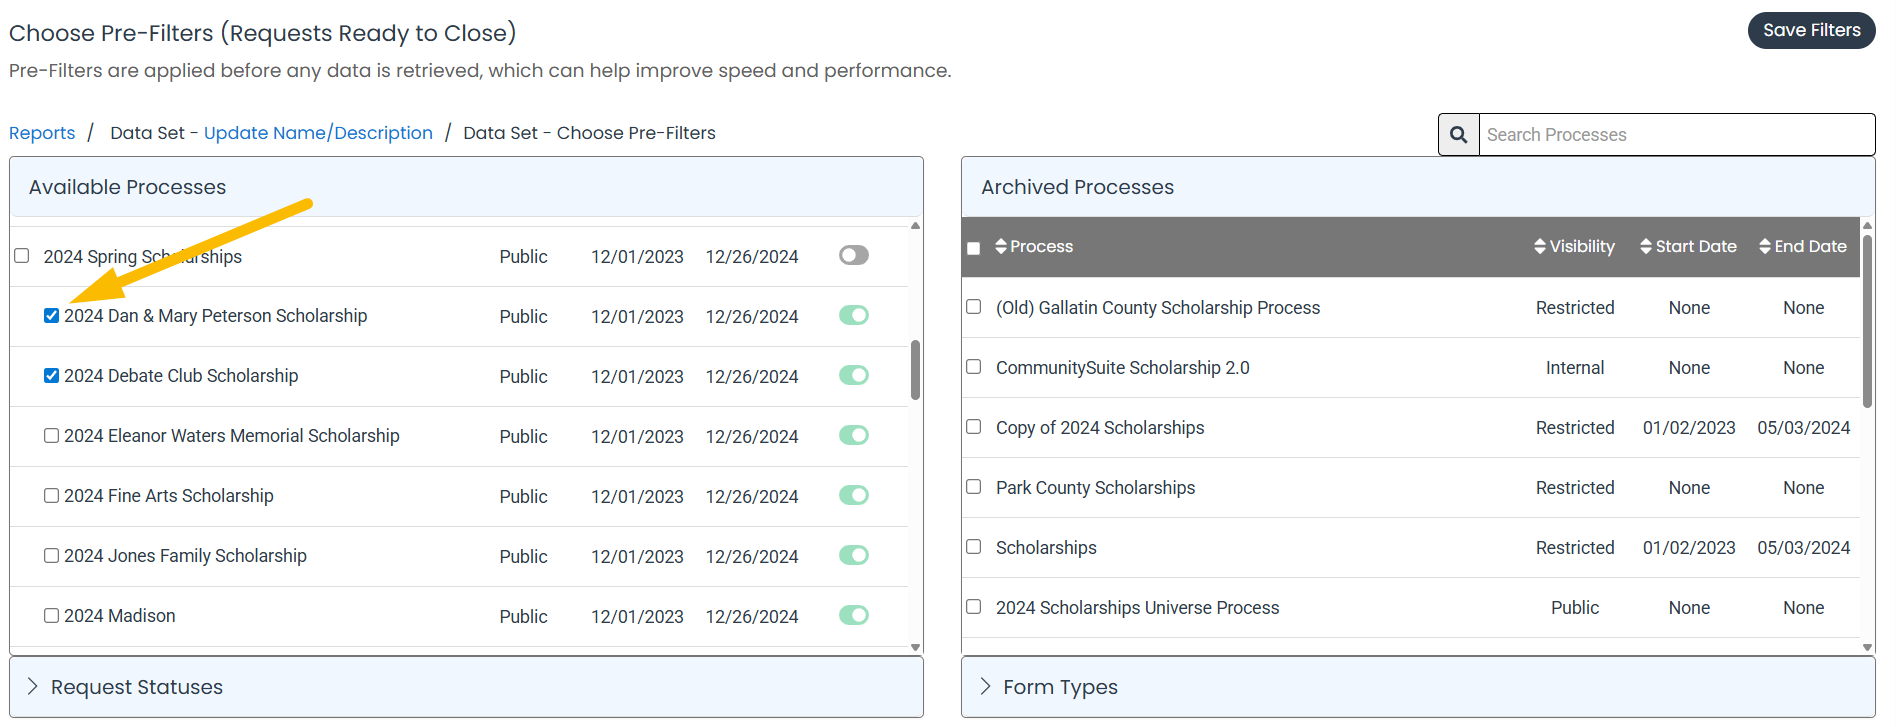This screenshot has width=1896, height=727.
Task: Expand the Request Statuses section
Action: coord(466,687)
